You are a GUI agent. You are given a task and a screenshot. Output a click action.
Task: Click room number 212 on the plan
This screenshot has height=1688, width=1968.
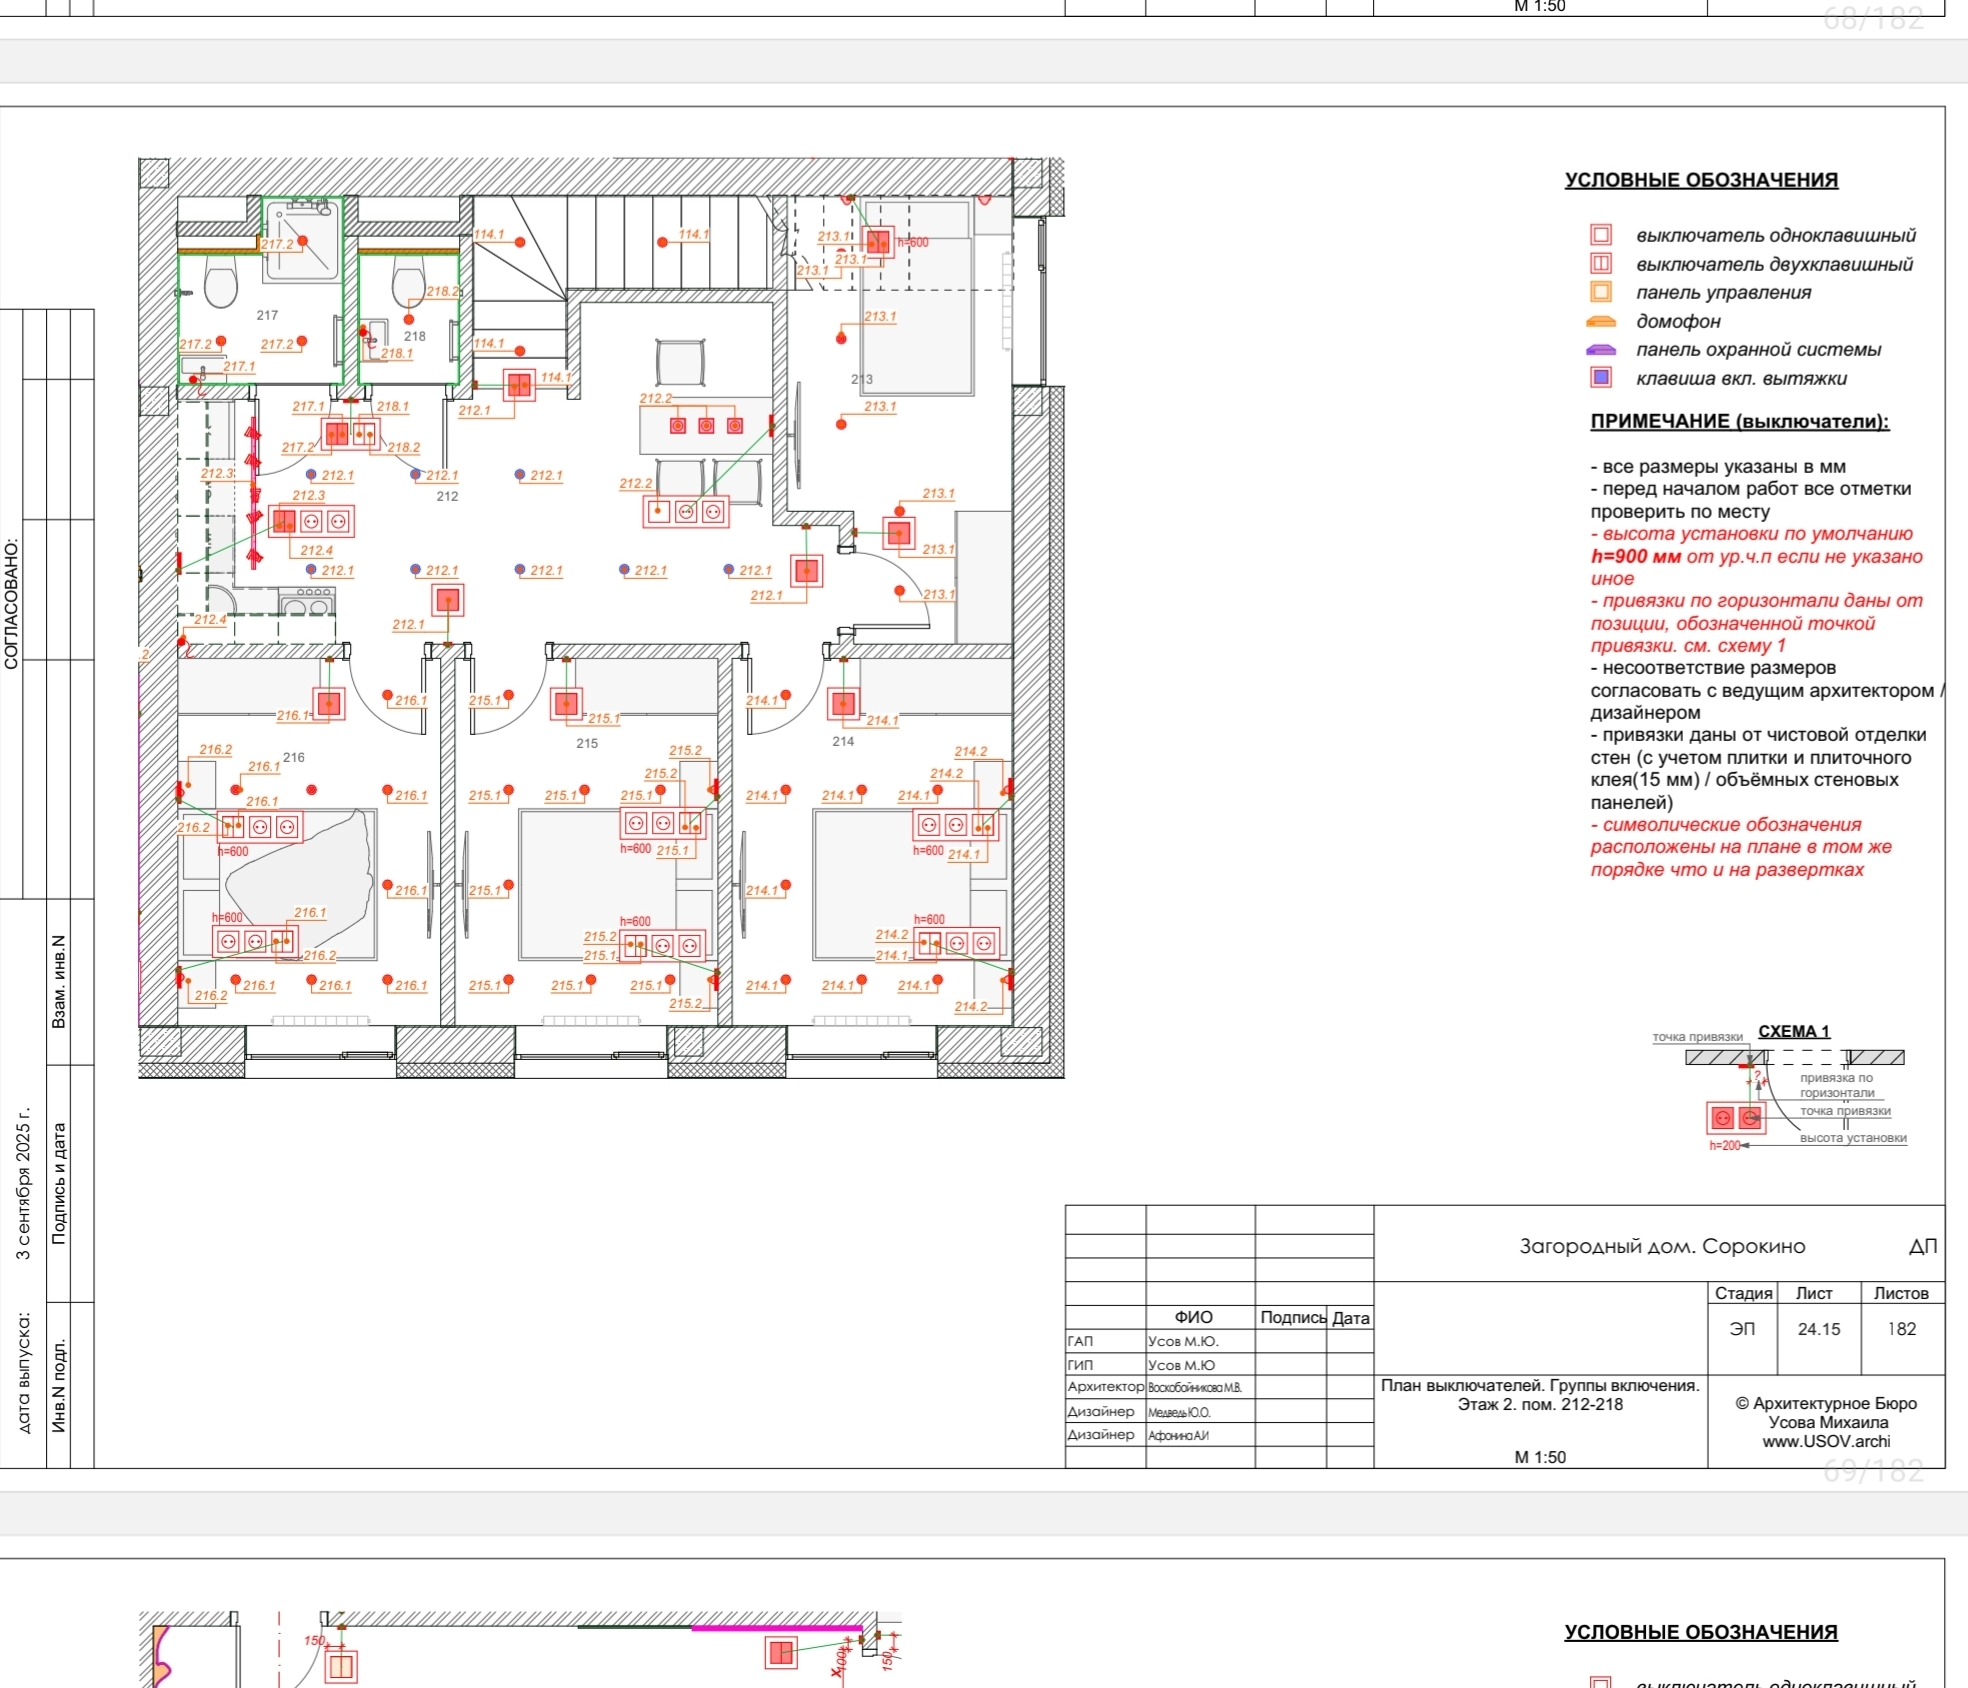447,496
